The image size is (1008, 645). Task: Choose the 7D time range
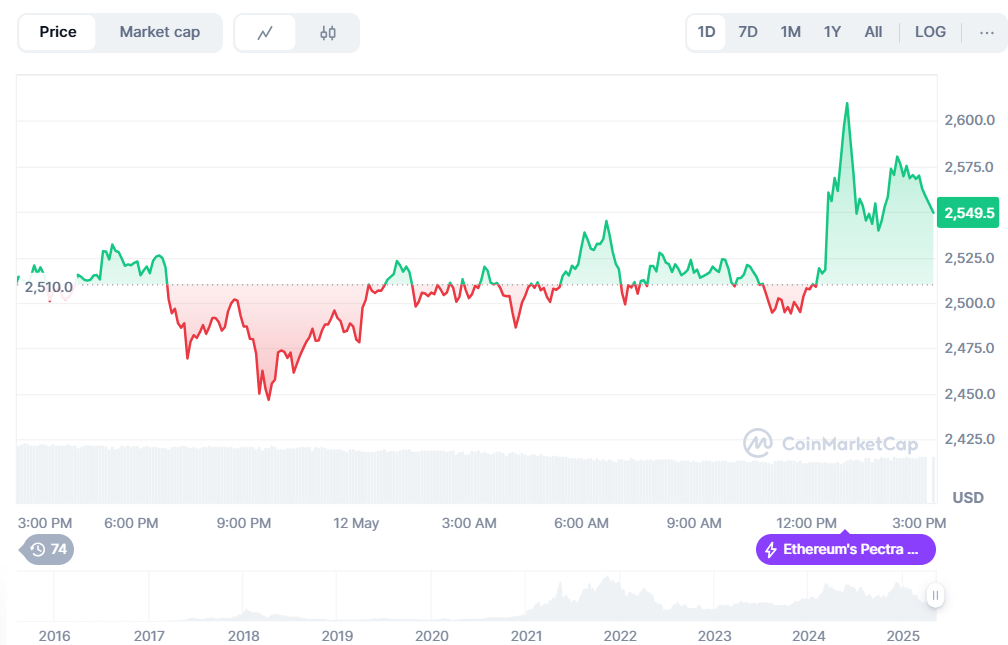[x=748, y=32]
